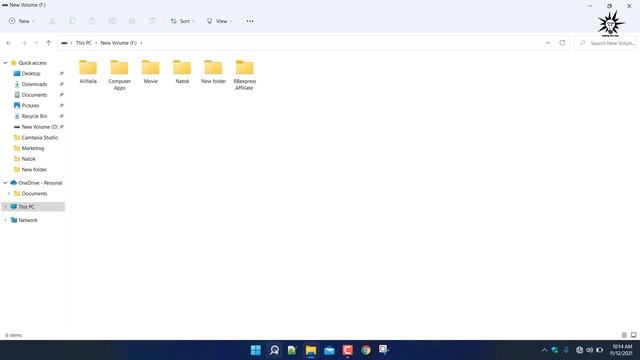Open New folder in sidebar
Viewport: 640px width, 360px height.
[34, 169]
